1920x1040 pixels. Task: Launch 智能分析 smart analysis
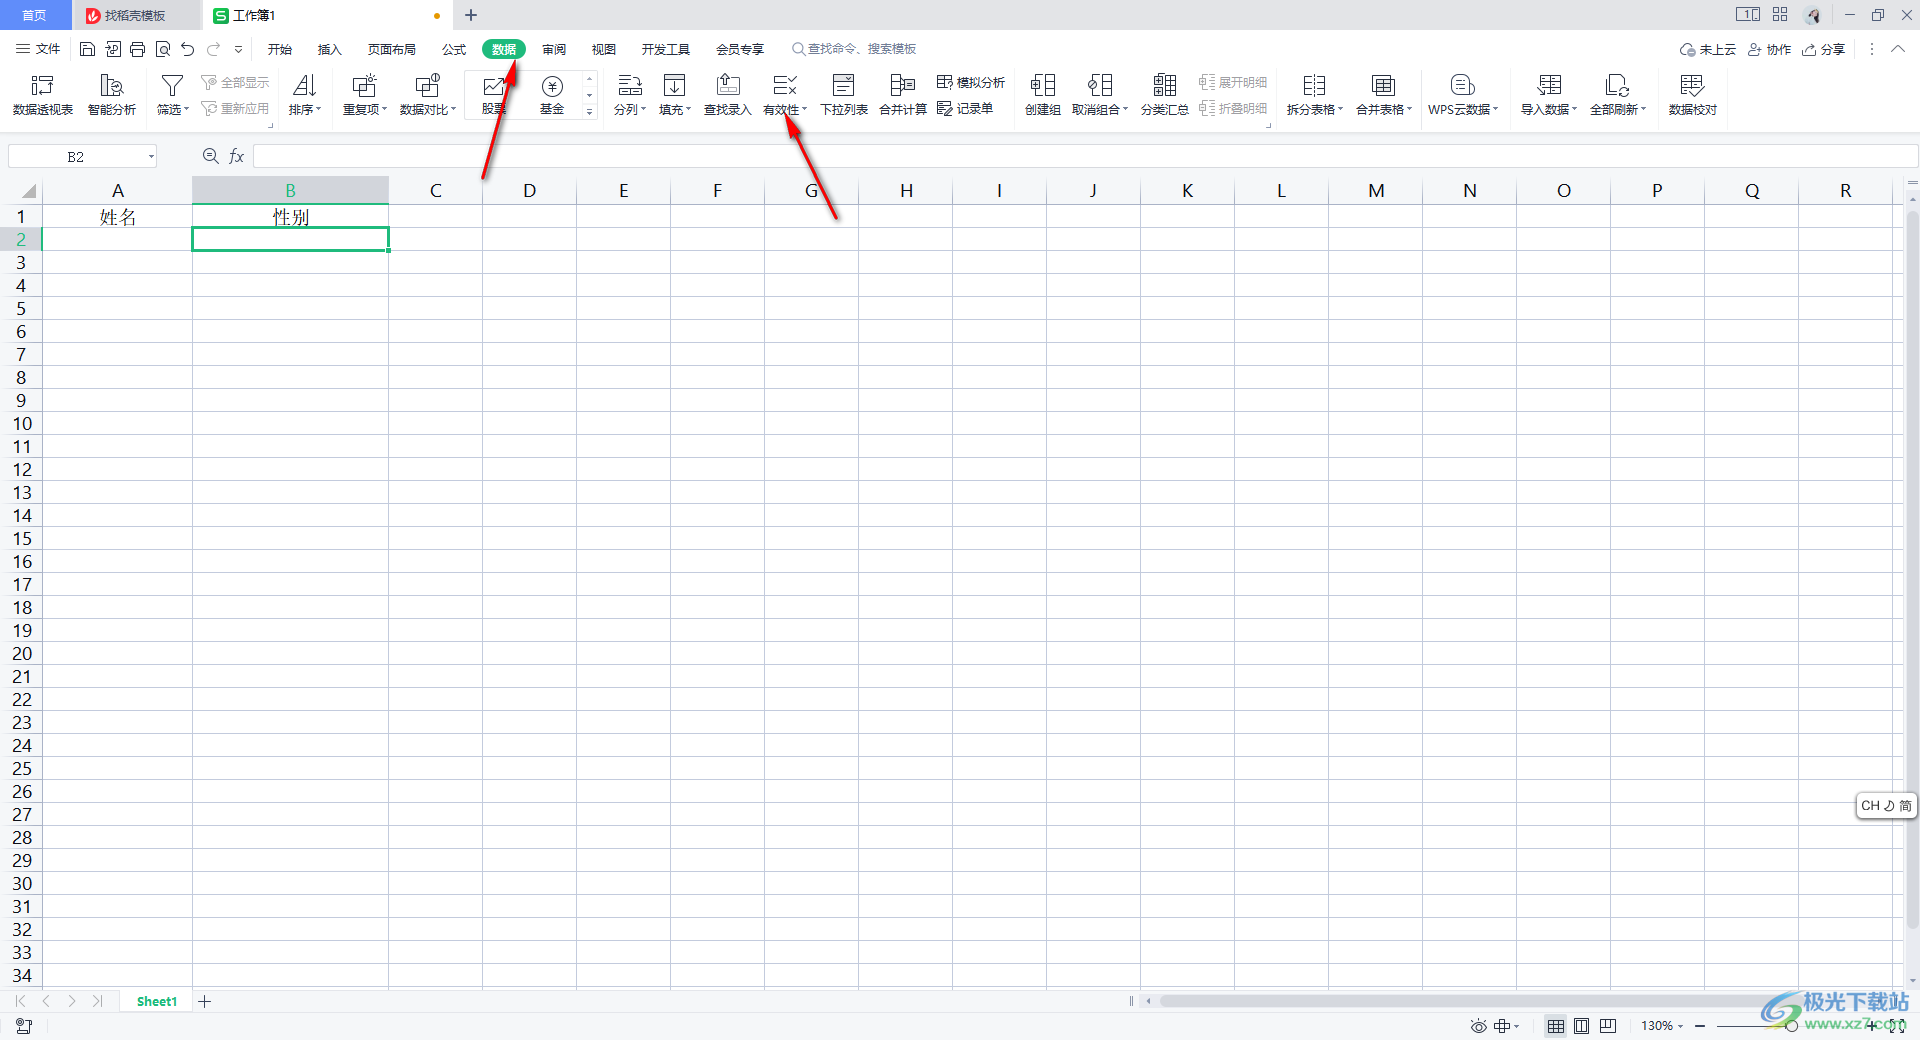point(112,95)
